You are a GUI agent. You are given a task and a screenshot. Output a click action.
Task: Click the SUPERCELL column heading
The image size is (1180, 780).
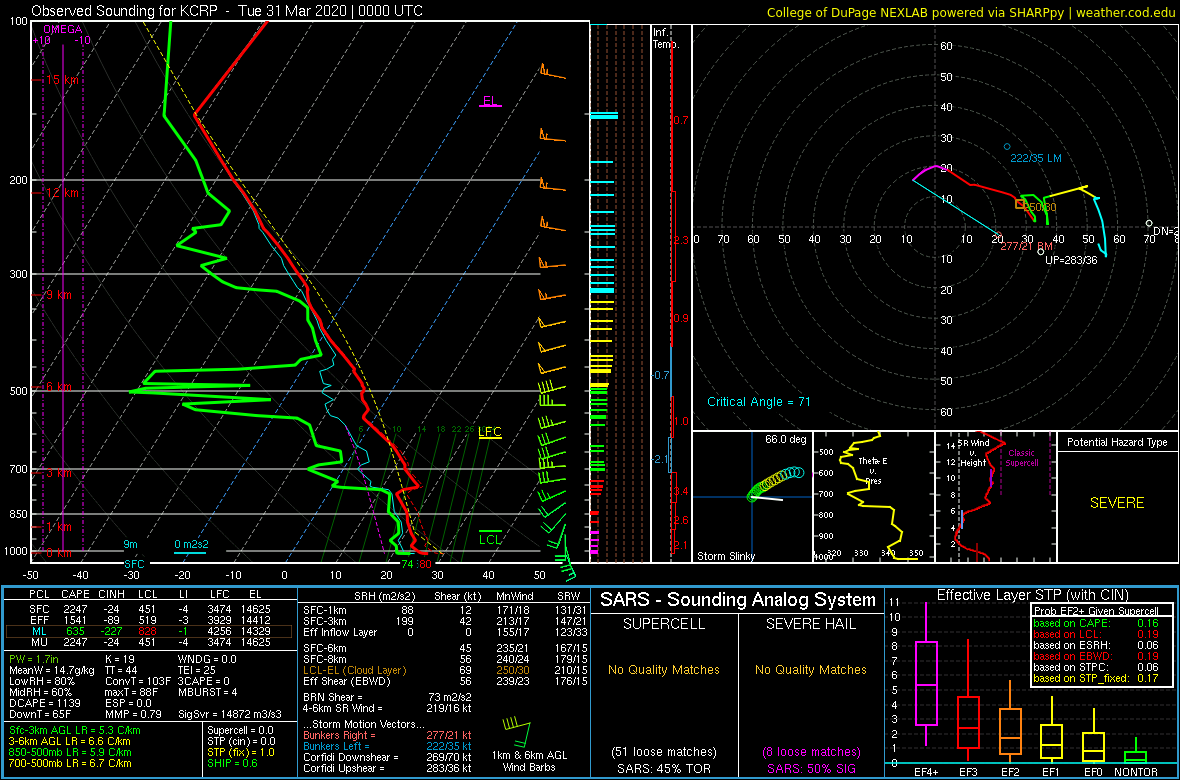tap(664, 625)
